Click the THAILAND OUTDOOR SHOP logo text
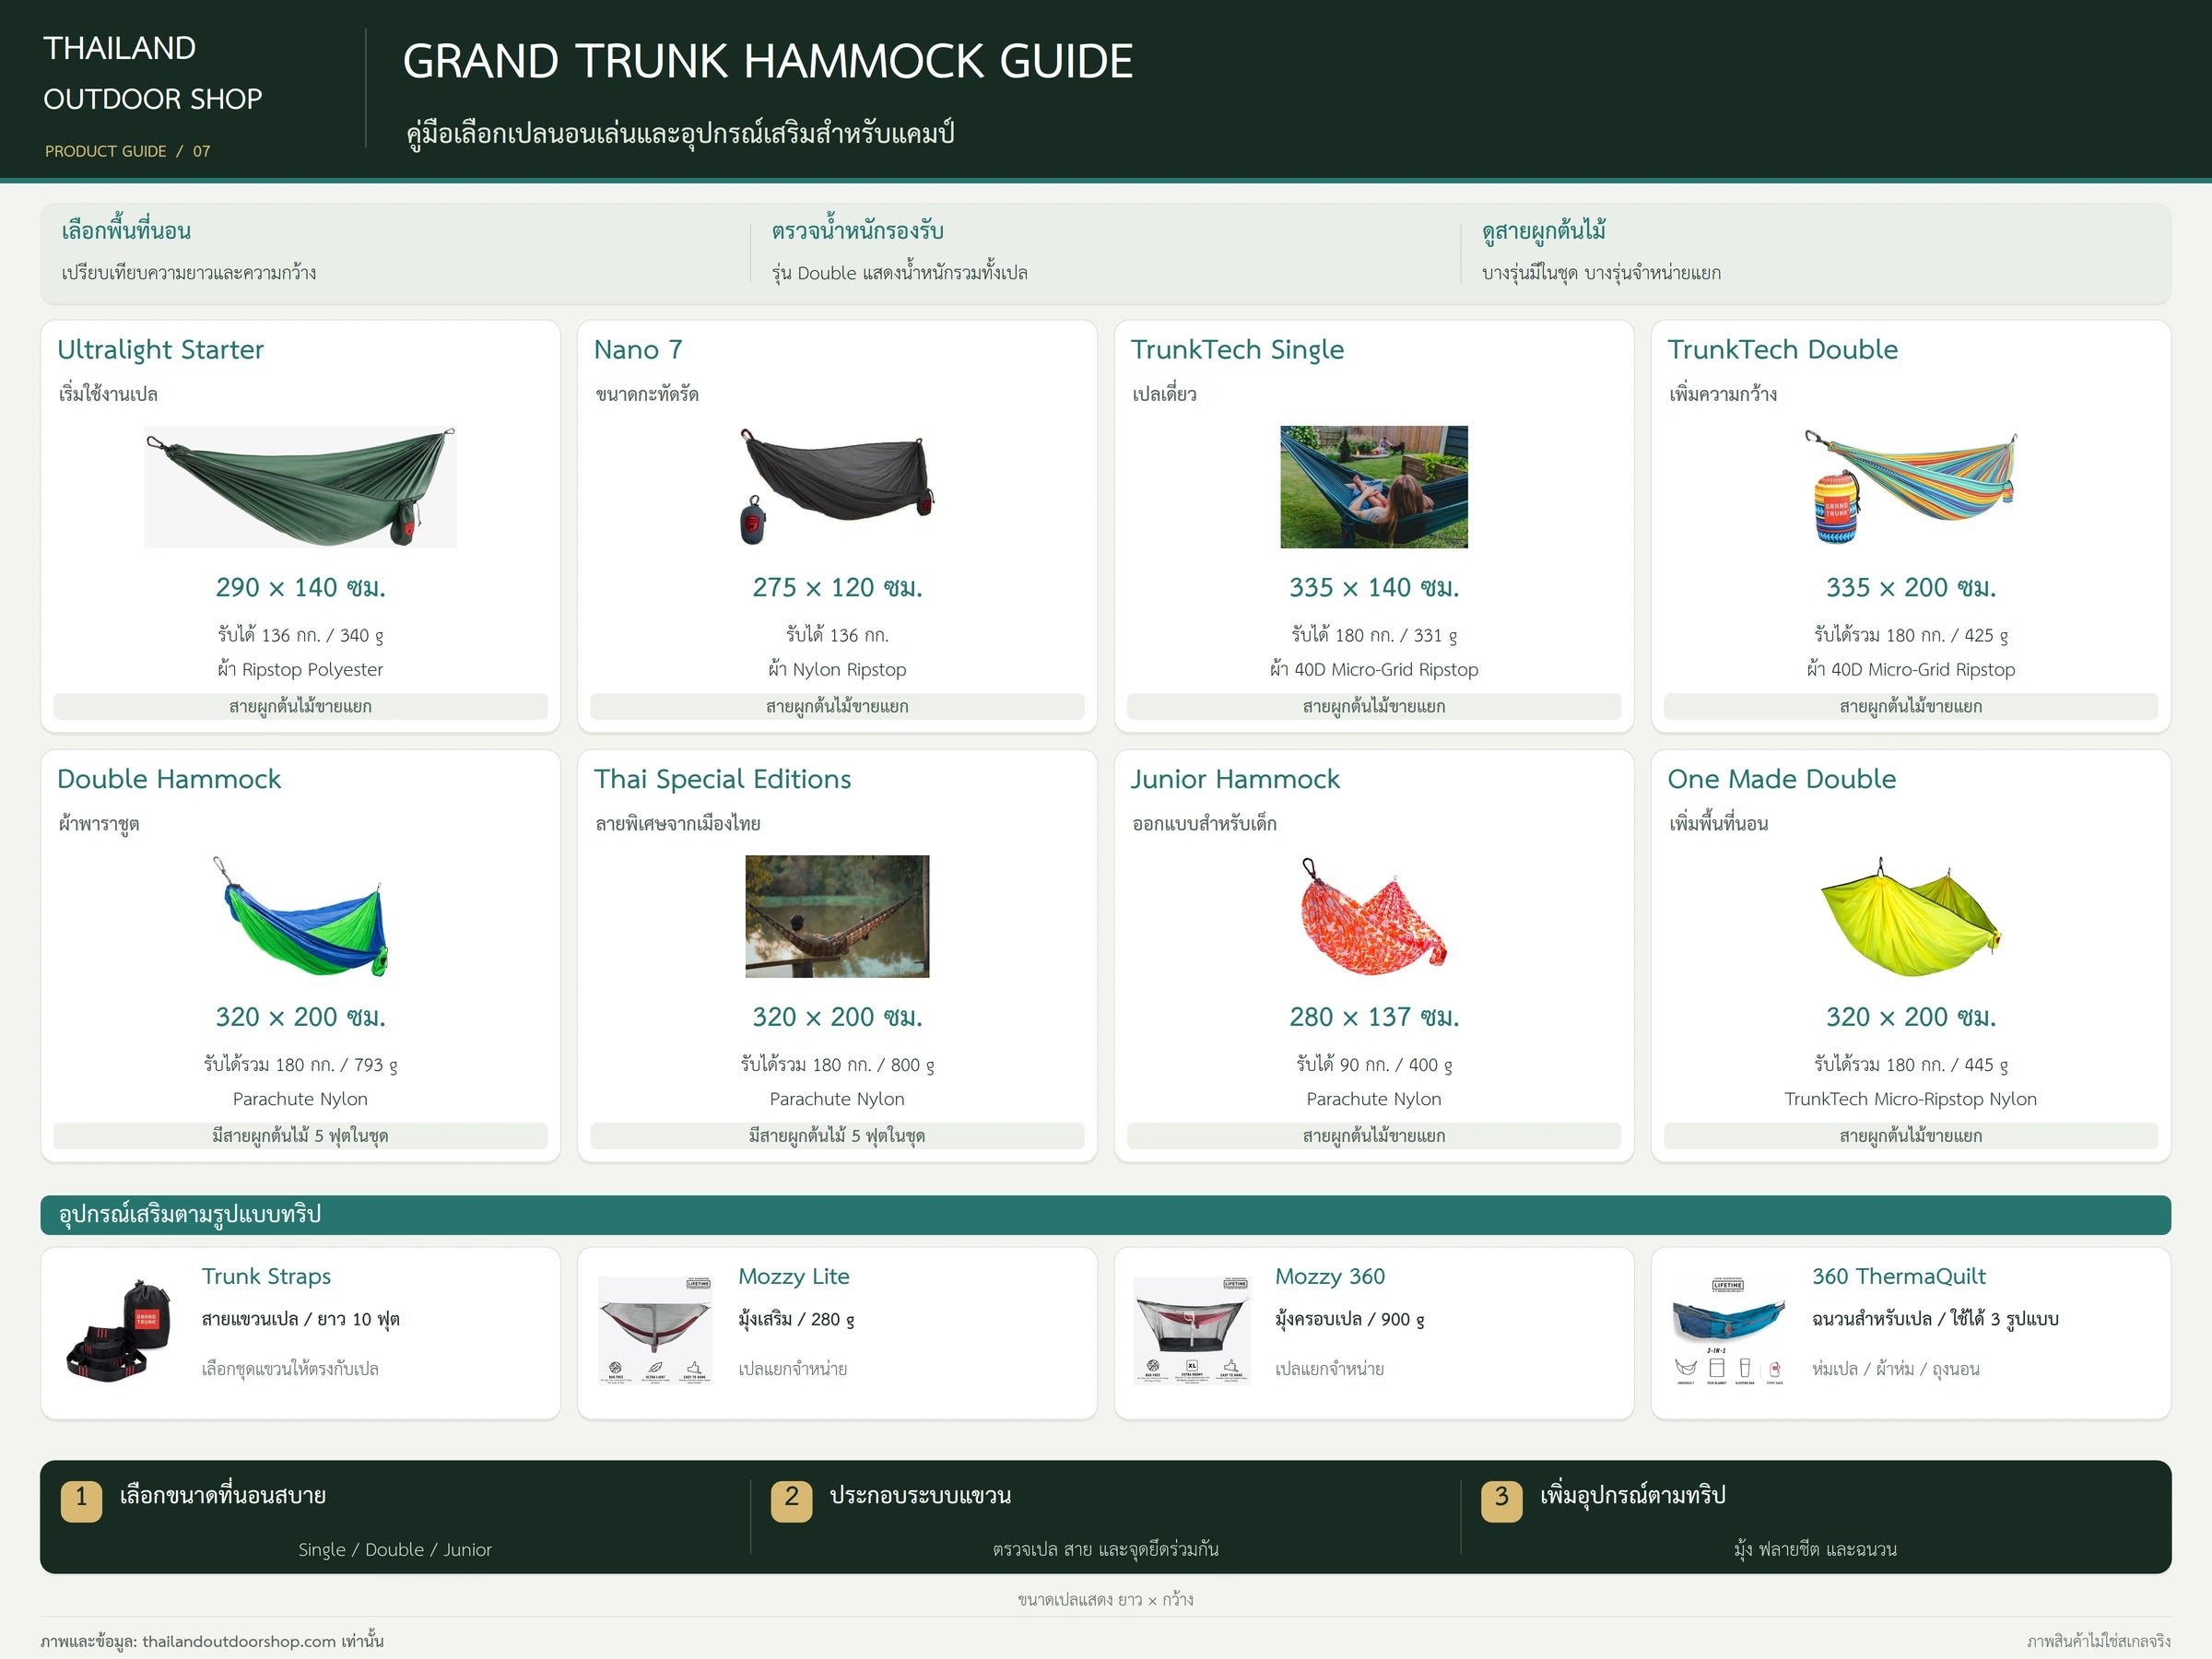Screen dimensions: 2212x1659 pos(152,73)
